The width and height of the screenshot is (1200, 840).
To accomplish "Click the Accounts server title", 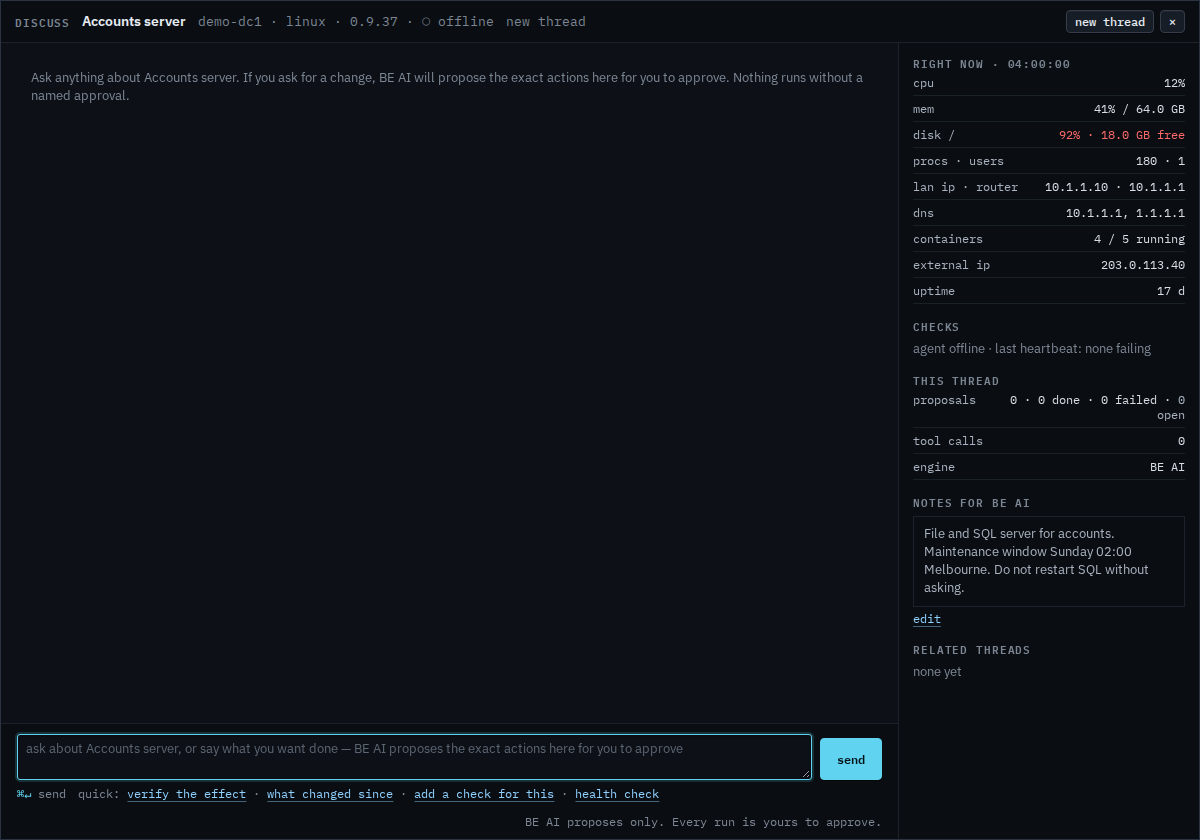I will [134, 21].
